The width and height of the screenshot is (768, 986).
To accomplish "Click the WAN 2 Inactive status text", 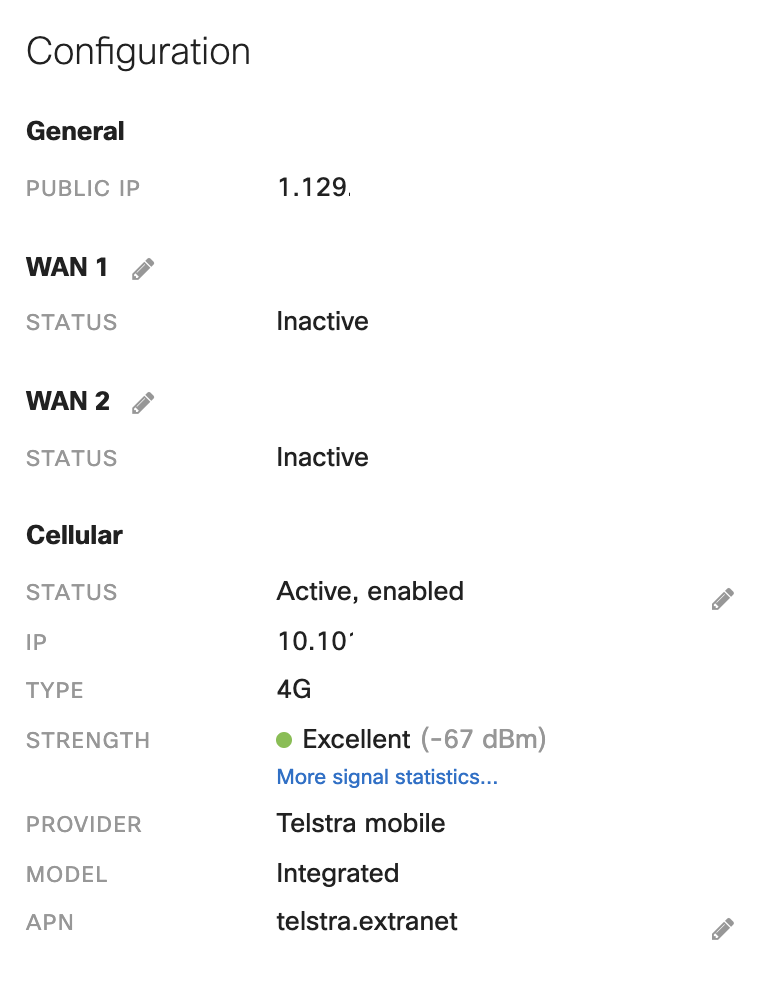I will click(322, 457).
